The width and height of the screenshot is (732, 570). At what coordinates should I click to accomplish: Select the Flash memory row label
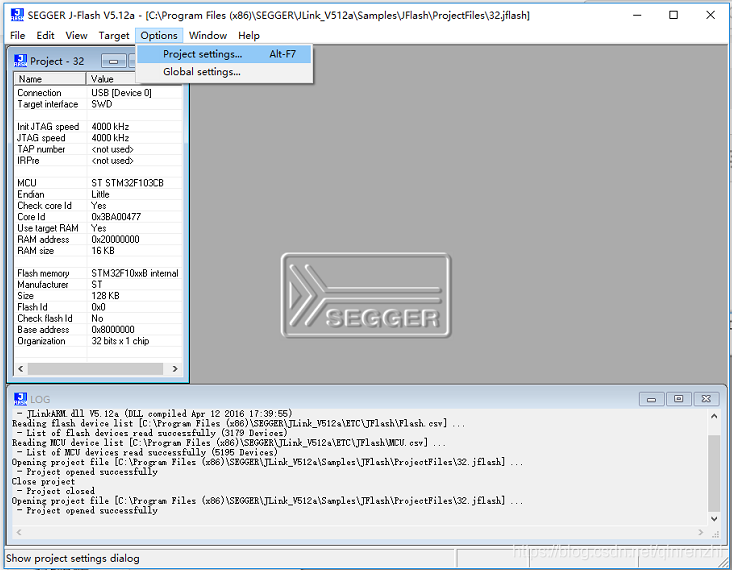point(43,273)
